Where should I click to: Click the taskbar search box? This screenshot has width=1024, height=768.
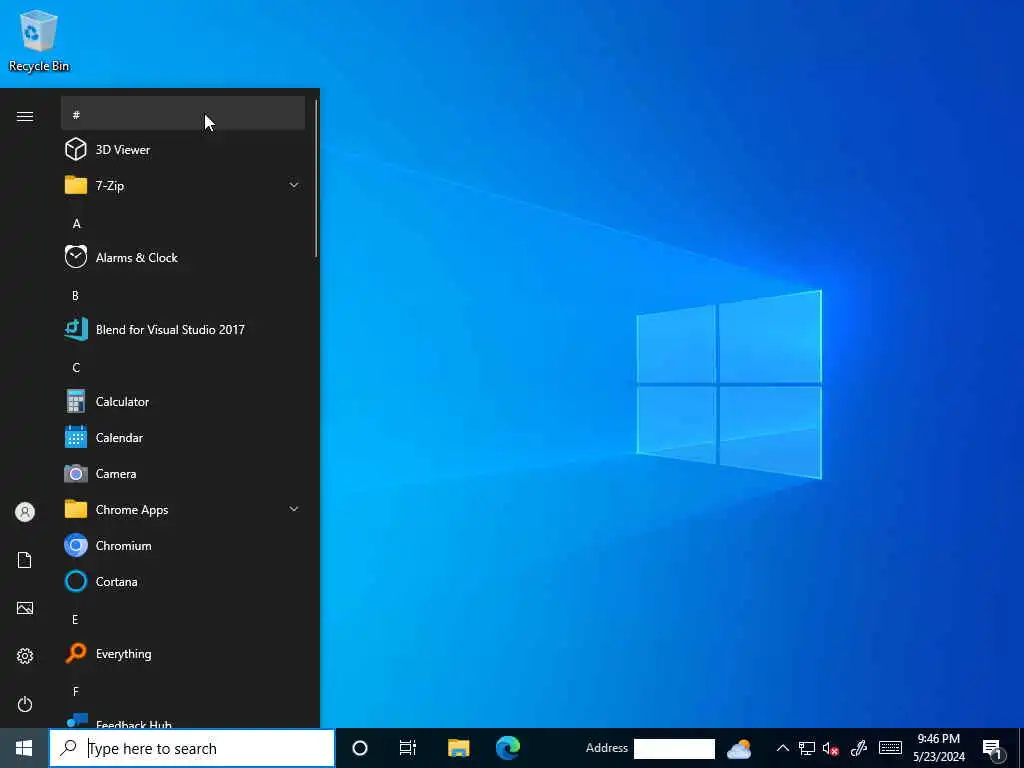(192, 748)
